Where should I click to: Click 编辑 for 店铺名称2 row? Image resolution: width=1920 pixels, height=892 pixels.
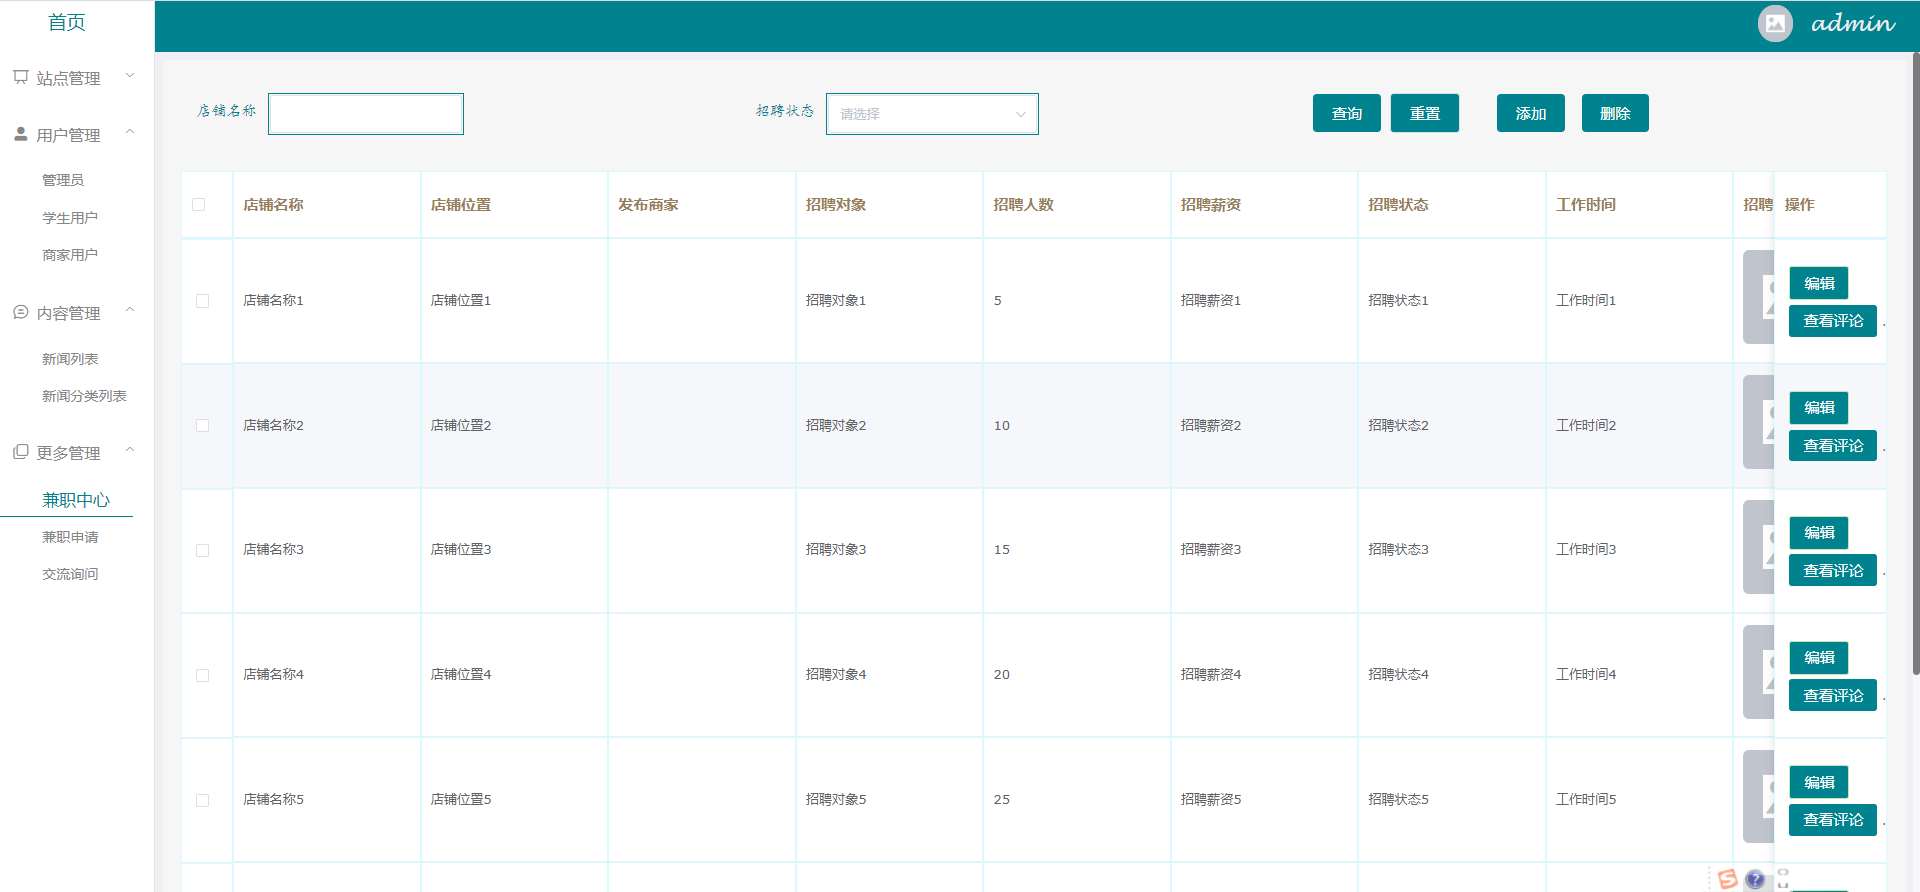1819,408
